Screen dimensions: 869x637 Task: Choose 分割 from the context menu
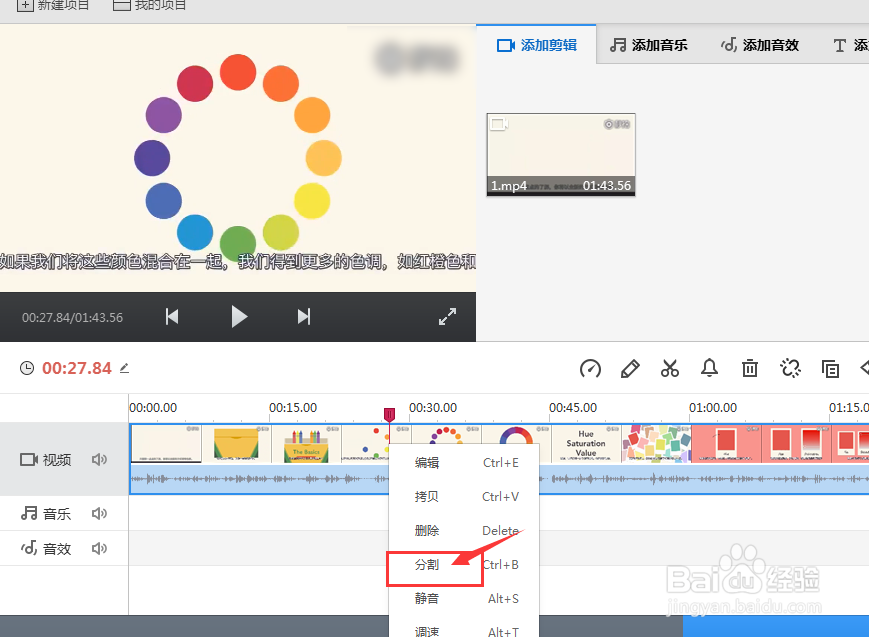pyautogui.click(x=427, y=564)
